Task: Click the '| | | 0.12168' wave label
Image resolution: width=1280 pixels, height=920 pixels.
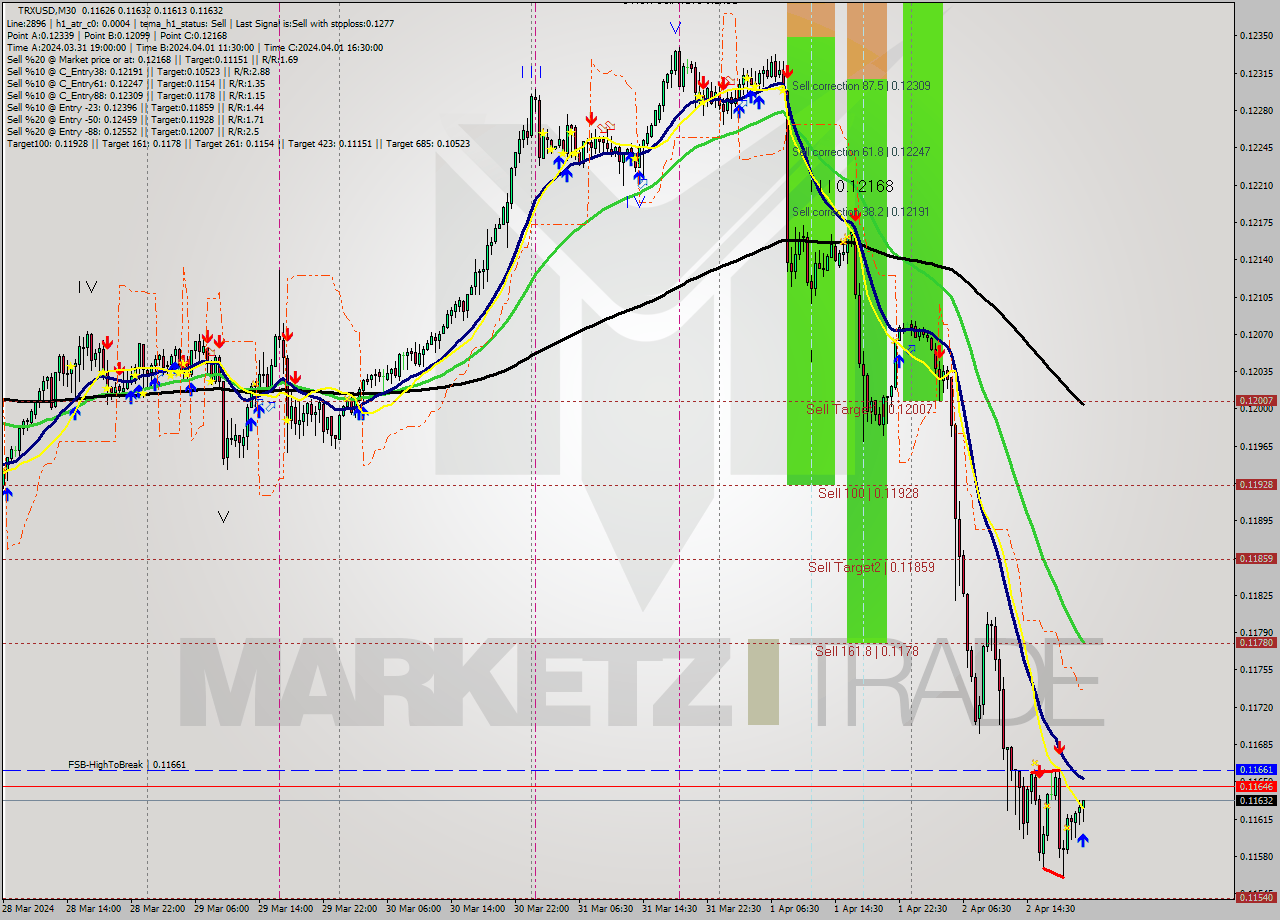Action: point(851,186)
